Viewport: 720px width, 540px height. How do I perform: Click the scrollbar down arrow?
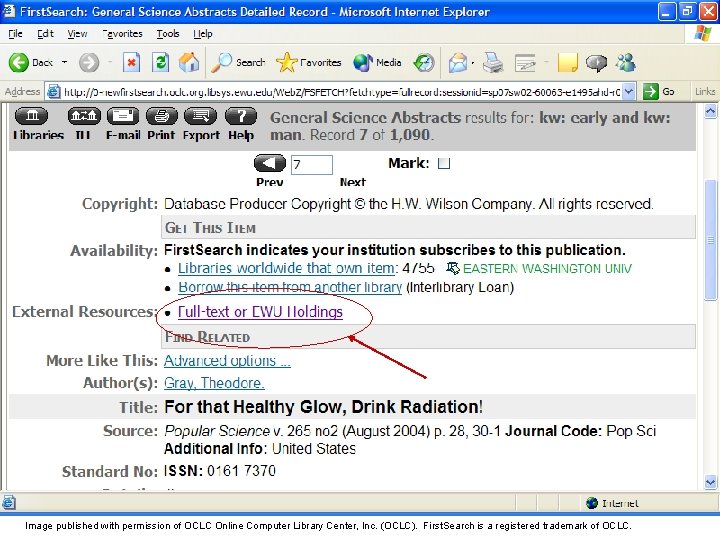click(x=710, y=482)
